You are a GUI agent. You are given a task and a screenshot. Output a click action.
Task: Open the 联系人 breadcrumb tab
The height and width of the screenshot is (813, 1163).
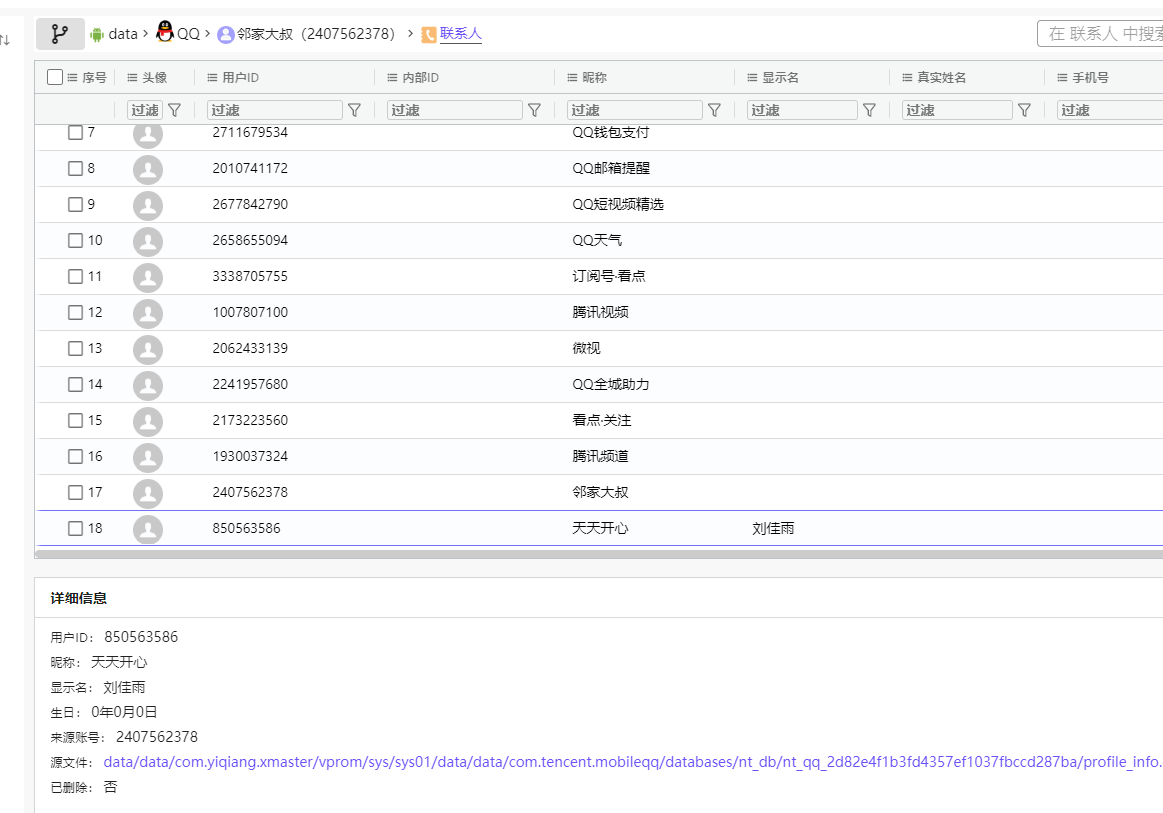461,33
